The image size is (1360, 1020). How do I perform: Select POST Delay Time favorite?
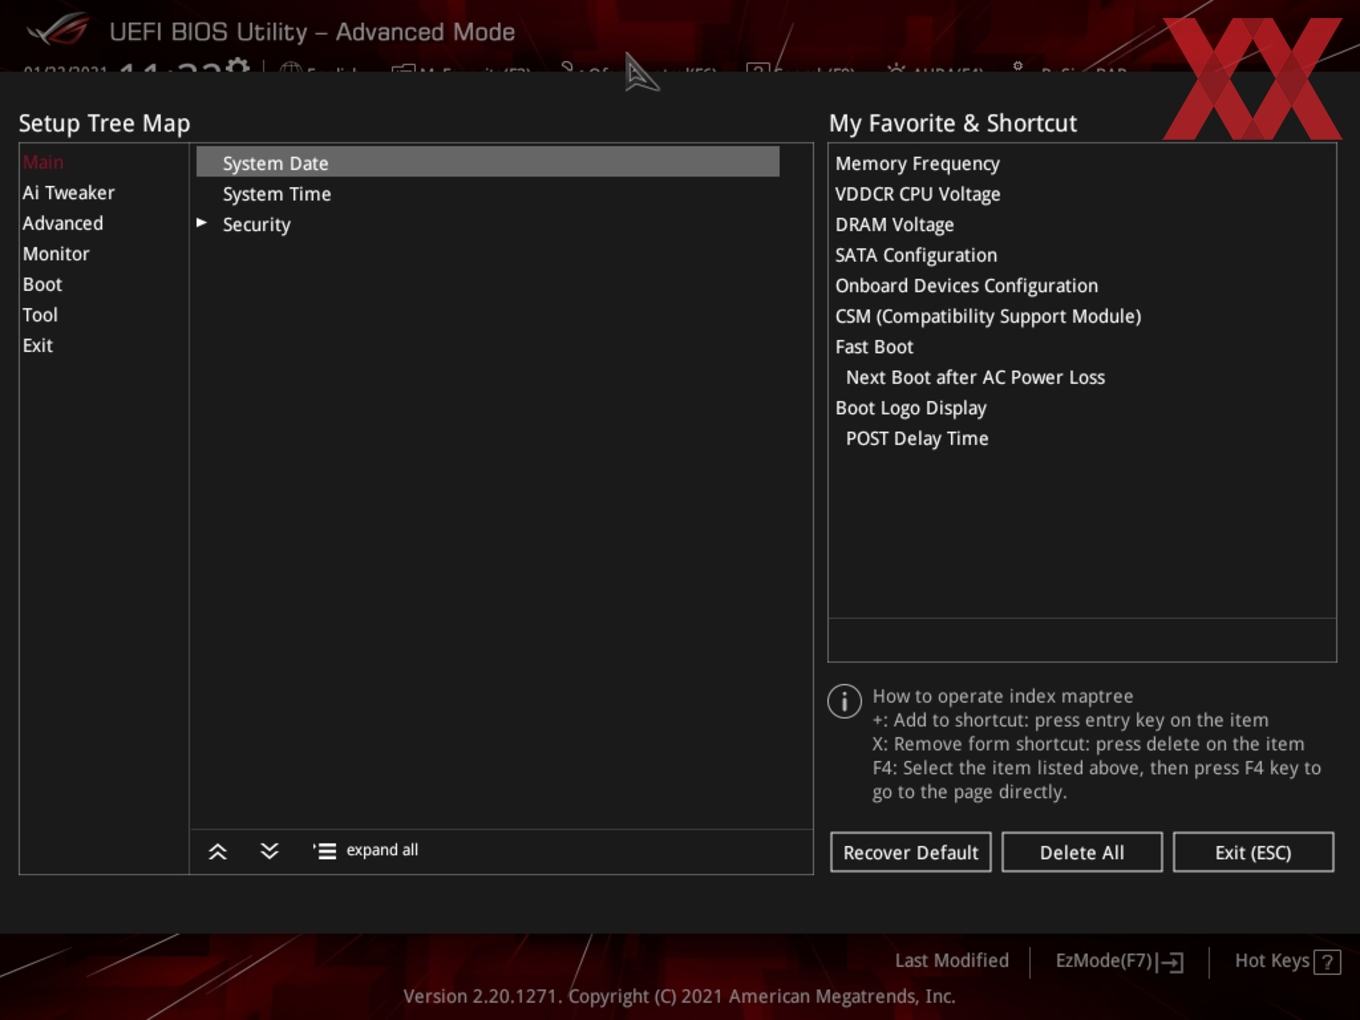coord(917,439)
